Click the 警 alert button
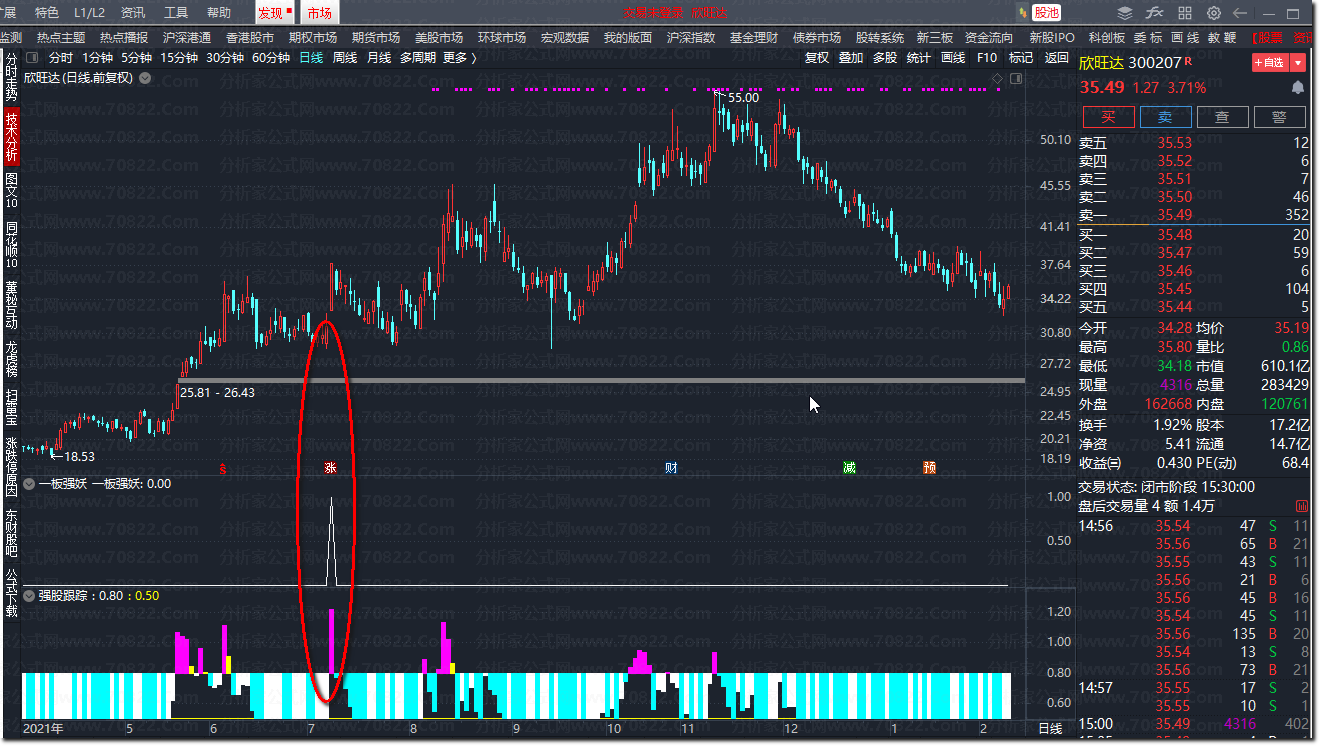1321x746 pixels. click(1279, 117)
